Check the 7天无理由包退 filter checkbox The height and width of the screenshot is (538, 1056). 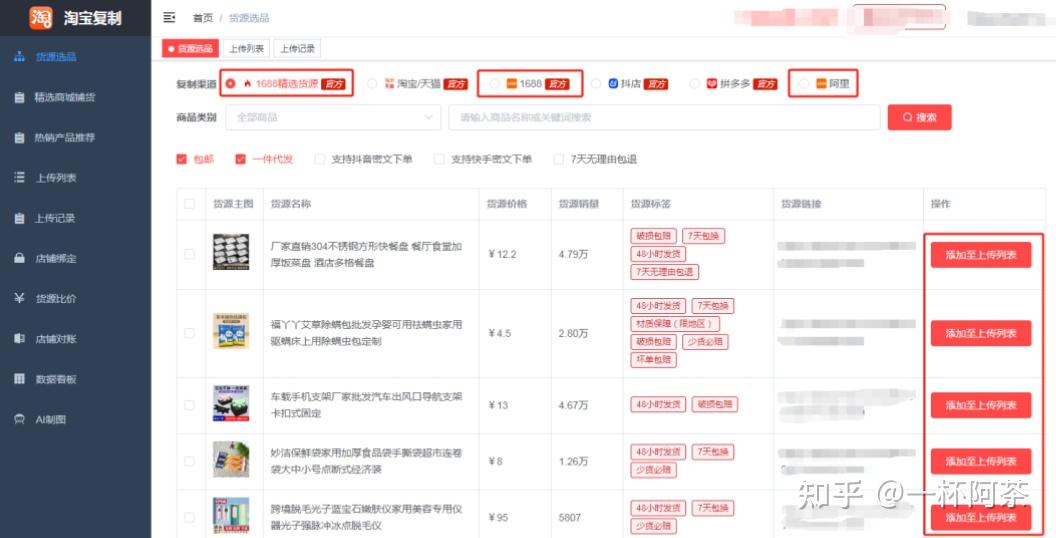pos(558,159)
